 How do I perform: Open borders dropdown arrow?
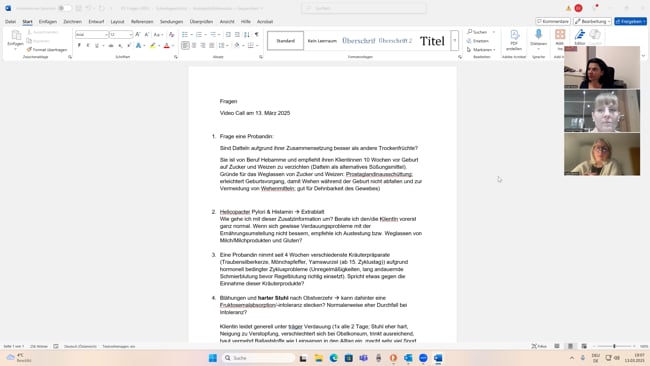click(257, 46)
